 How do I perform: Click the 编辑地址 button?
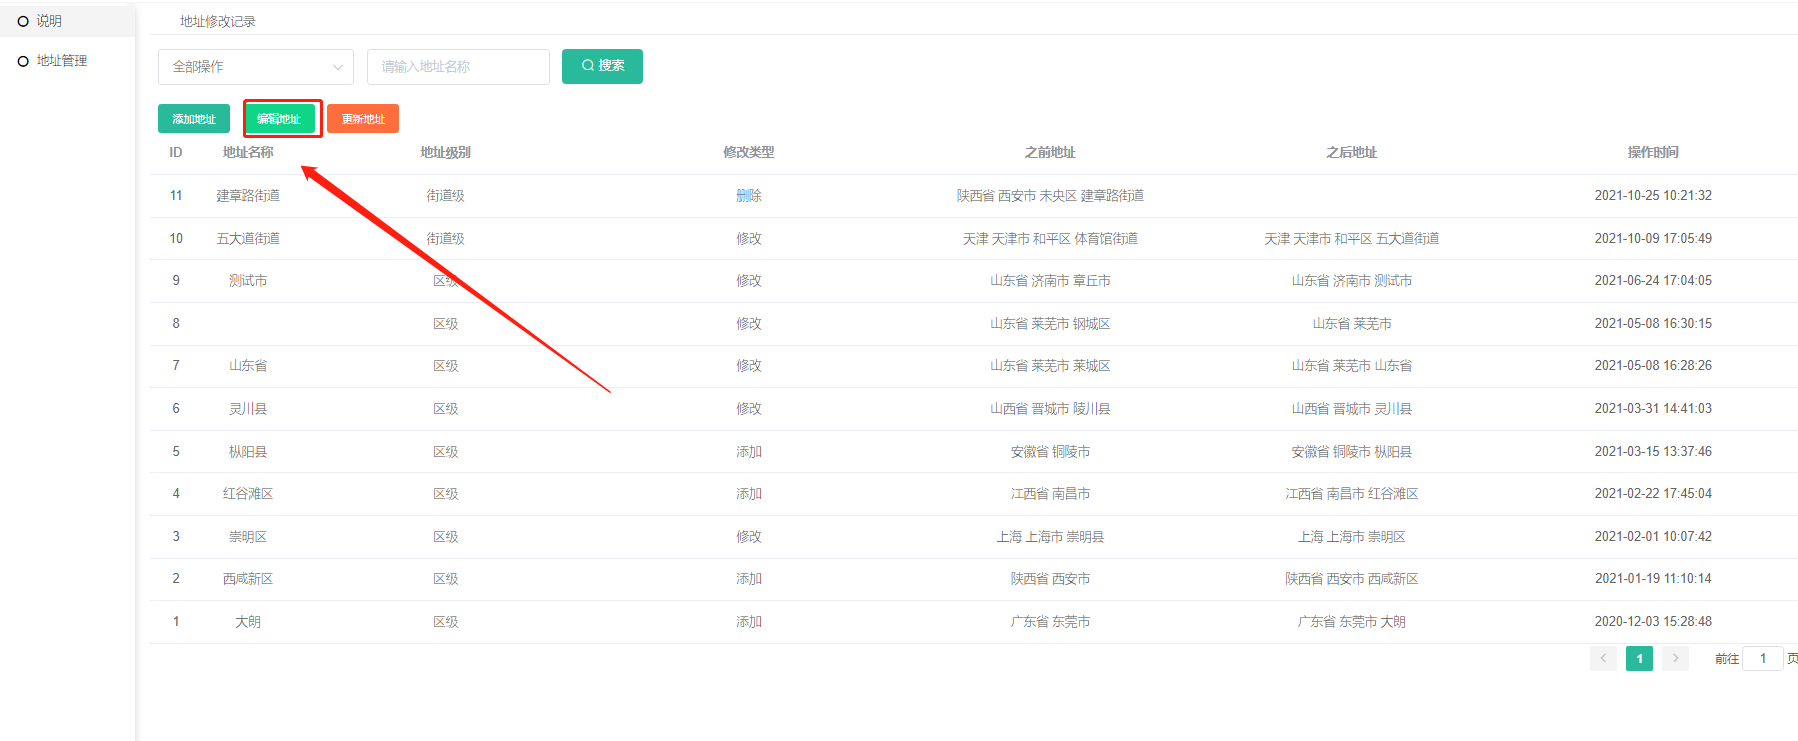point(279,118)
